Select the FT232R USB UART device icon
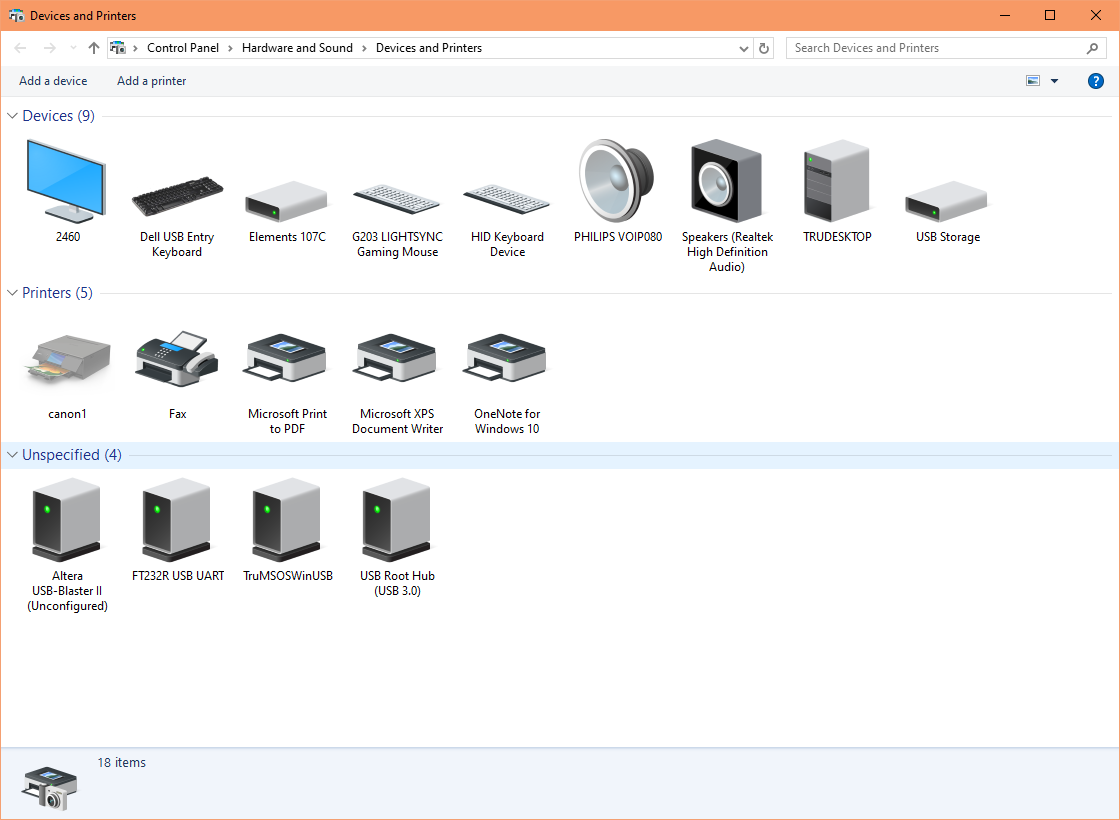This screenshot has height=820, width=1120. pos(177,519)
